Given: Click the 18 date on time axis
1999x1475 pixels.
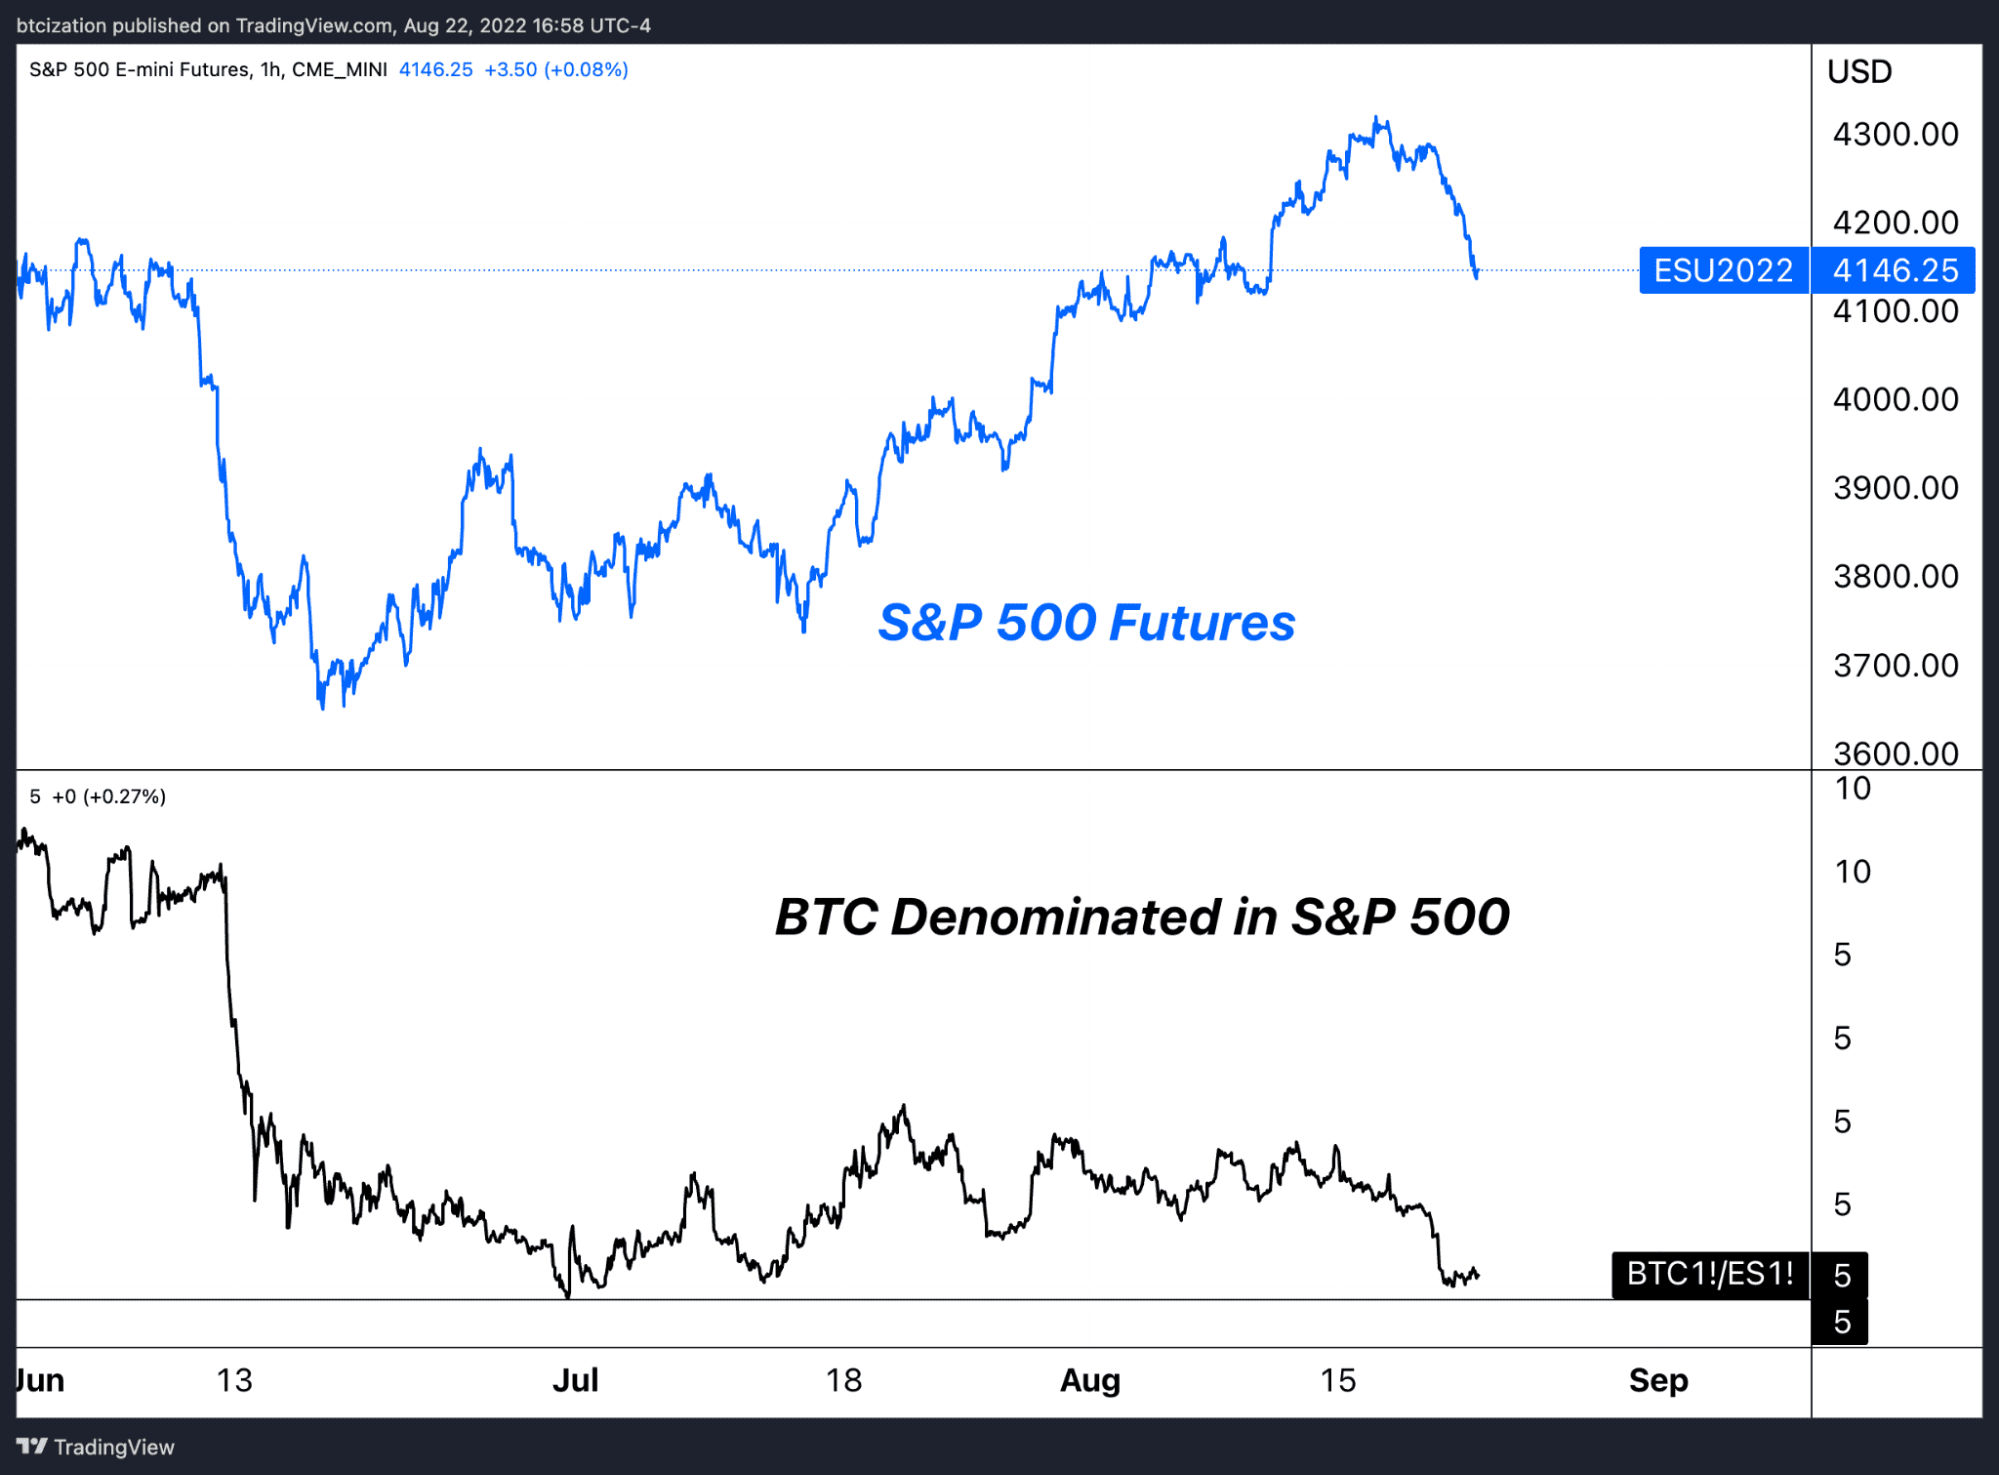Looking at the screenshot, I should click(x=843, y=1380).
